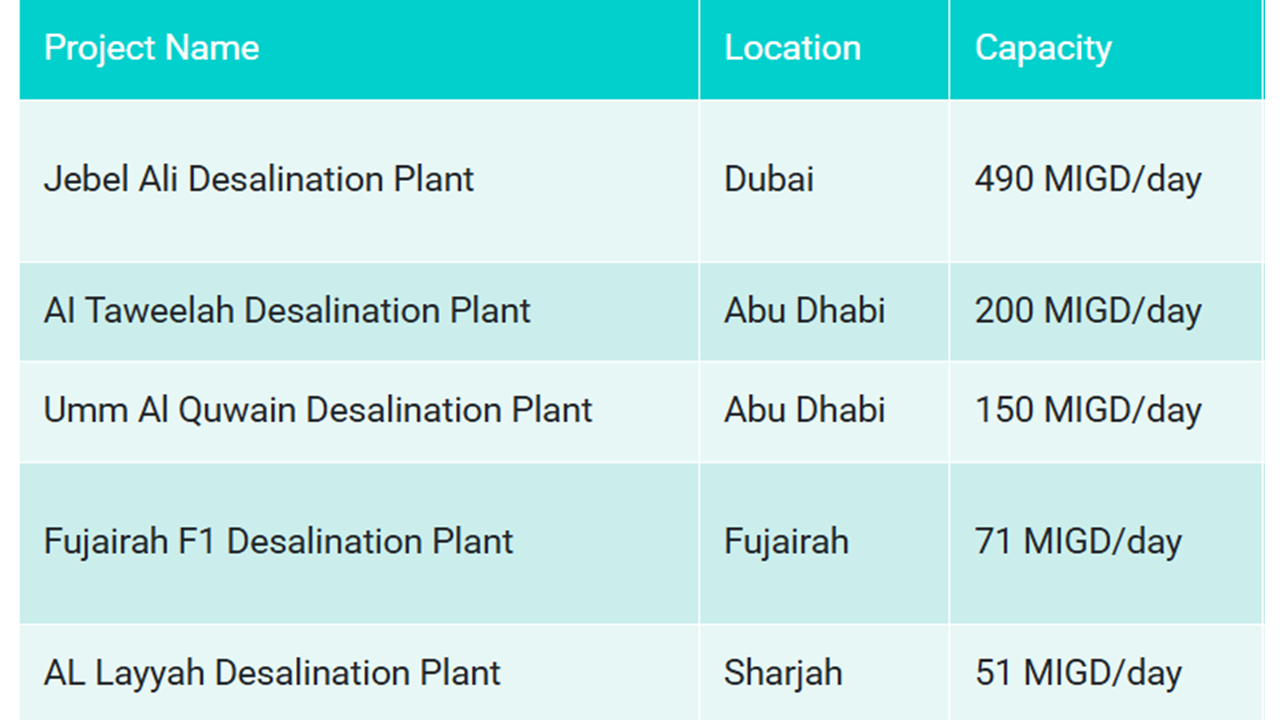Screen dimensions: 1280x720
Task: Select the Umm Al Quwain Desalination Plant cell
Action: point(318,410)
